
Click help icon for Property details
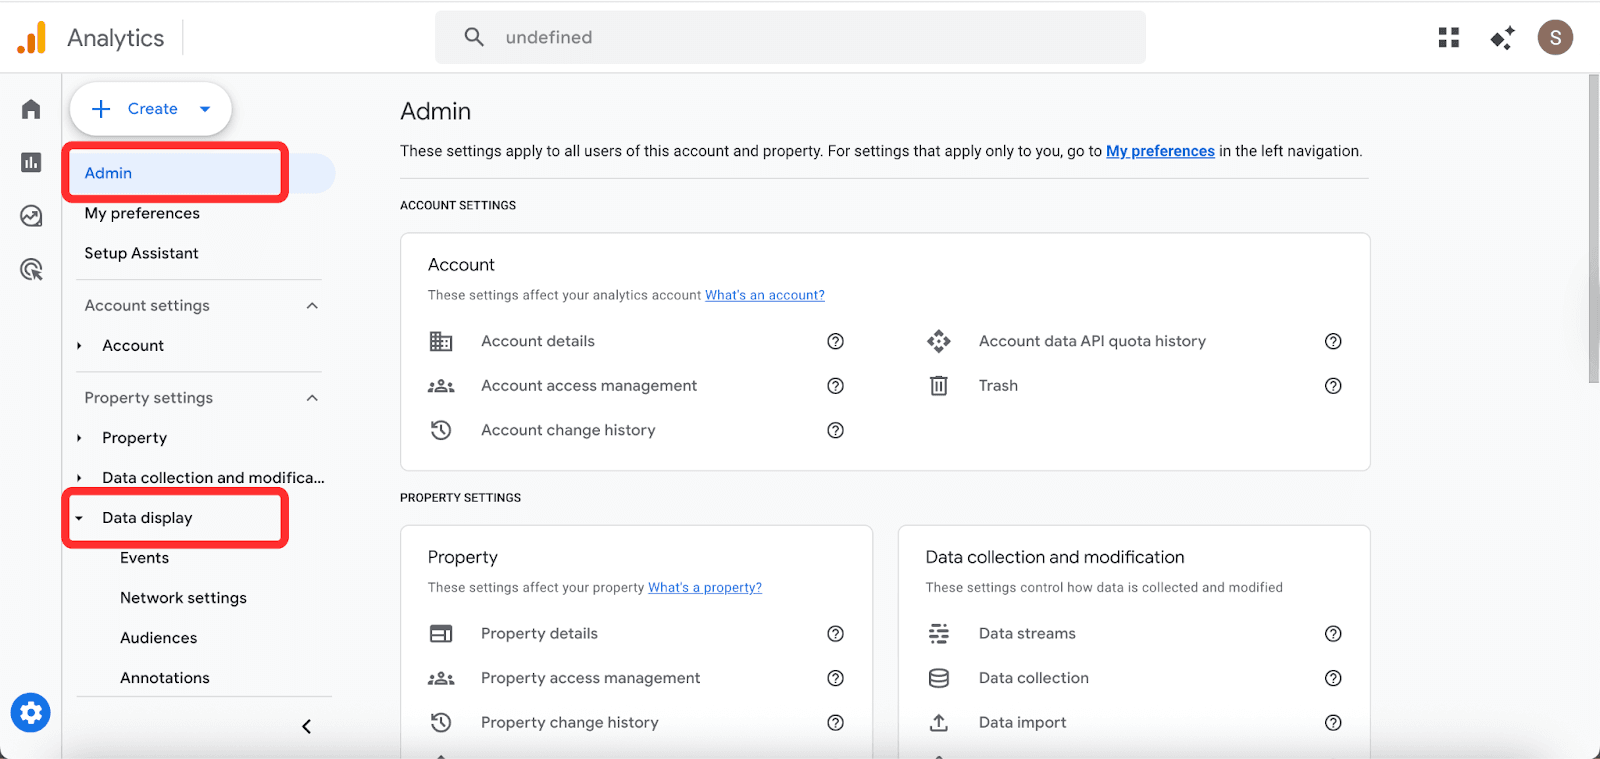836,634
